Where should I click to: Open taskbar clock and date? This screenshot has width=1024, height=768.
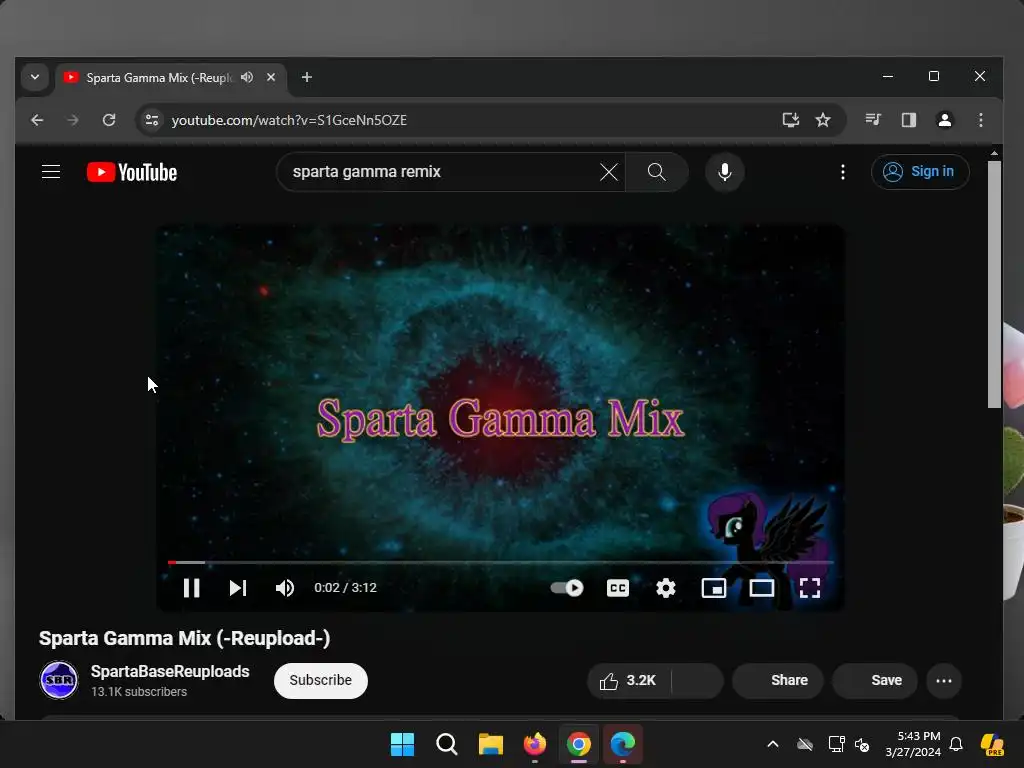(x=912, y=744)
